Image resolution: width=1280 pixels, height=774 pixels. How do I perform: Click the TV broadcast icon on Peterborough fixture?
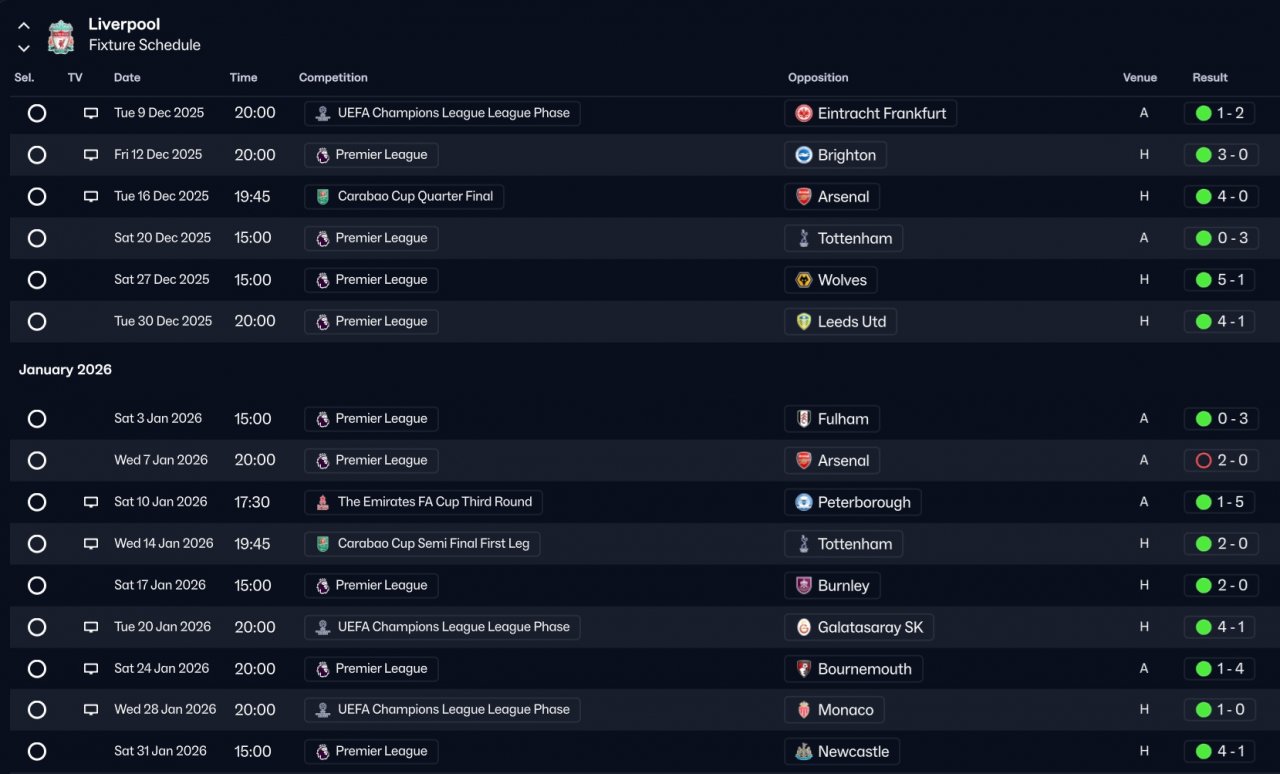91,502
